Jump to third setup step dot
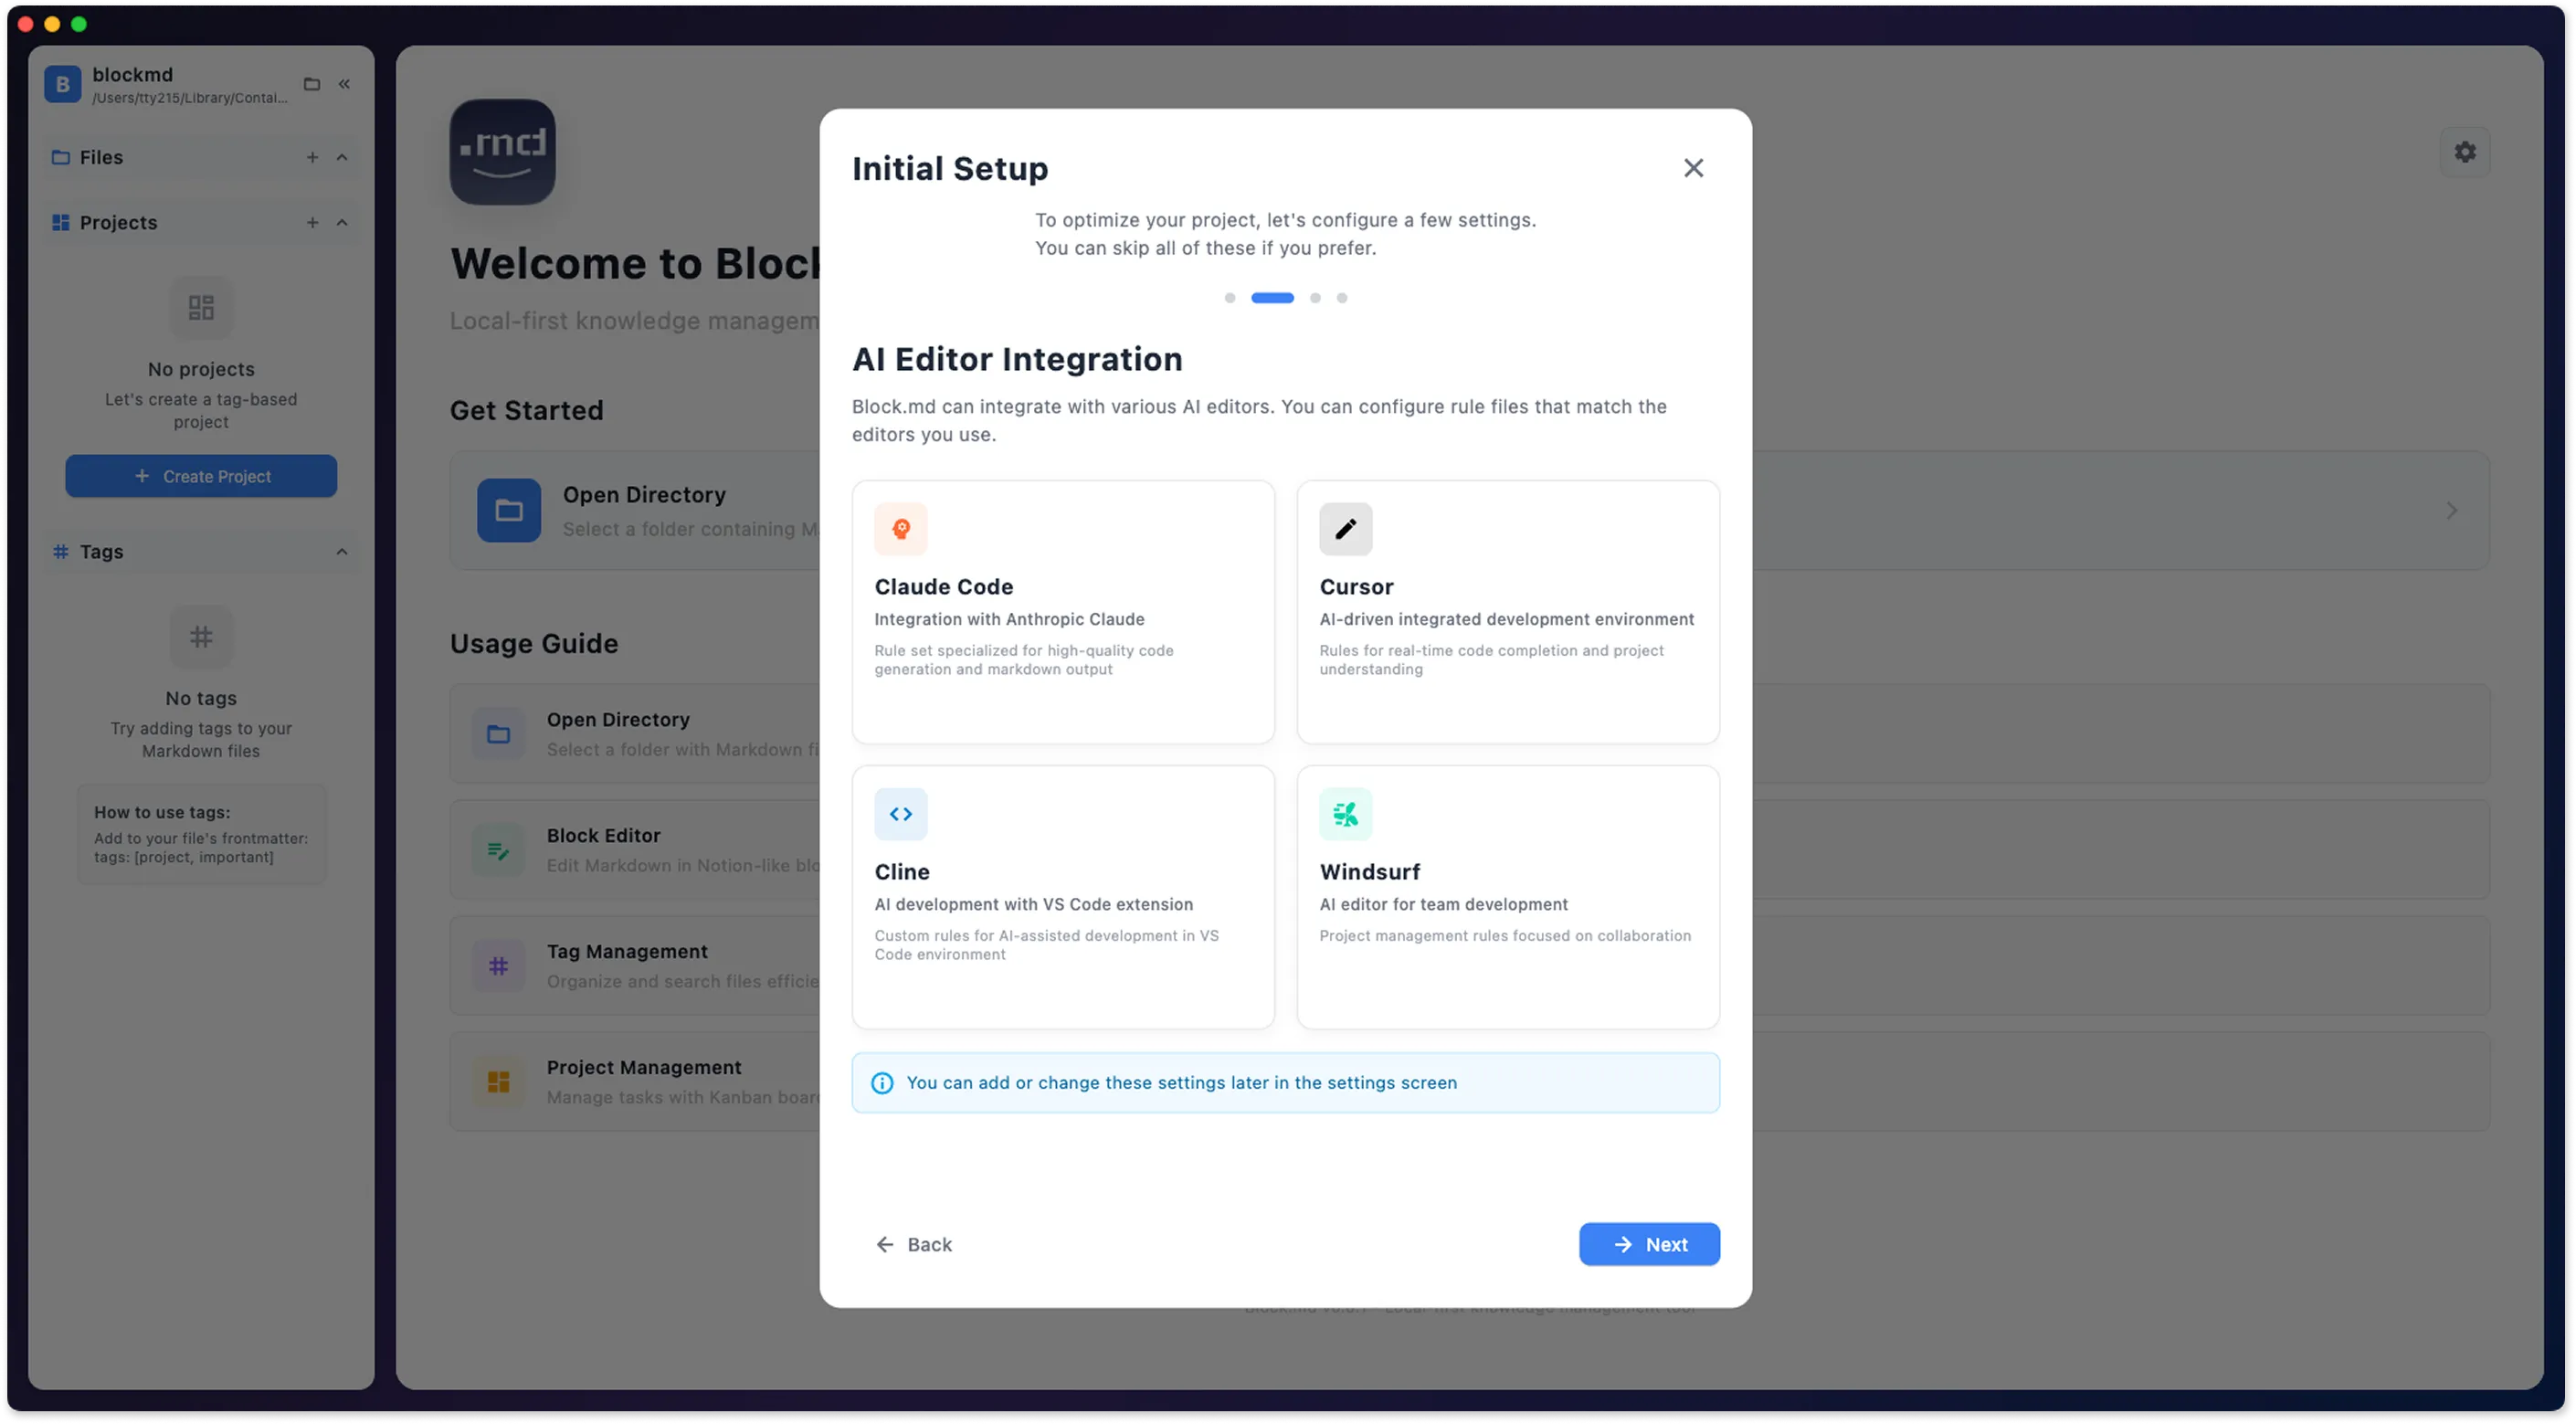 point(1315,297)
